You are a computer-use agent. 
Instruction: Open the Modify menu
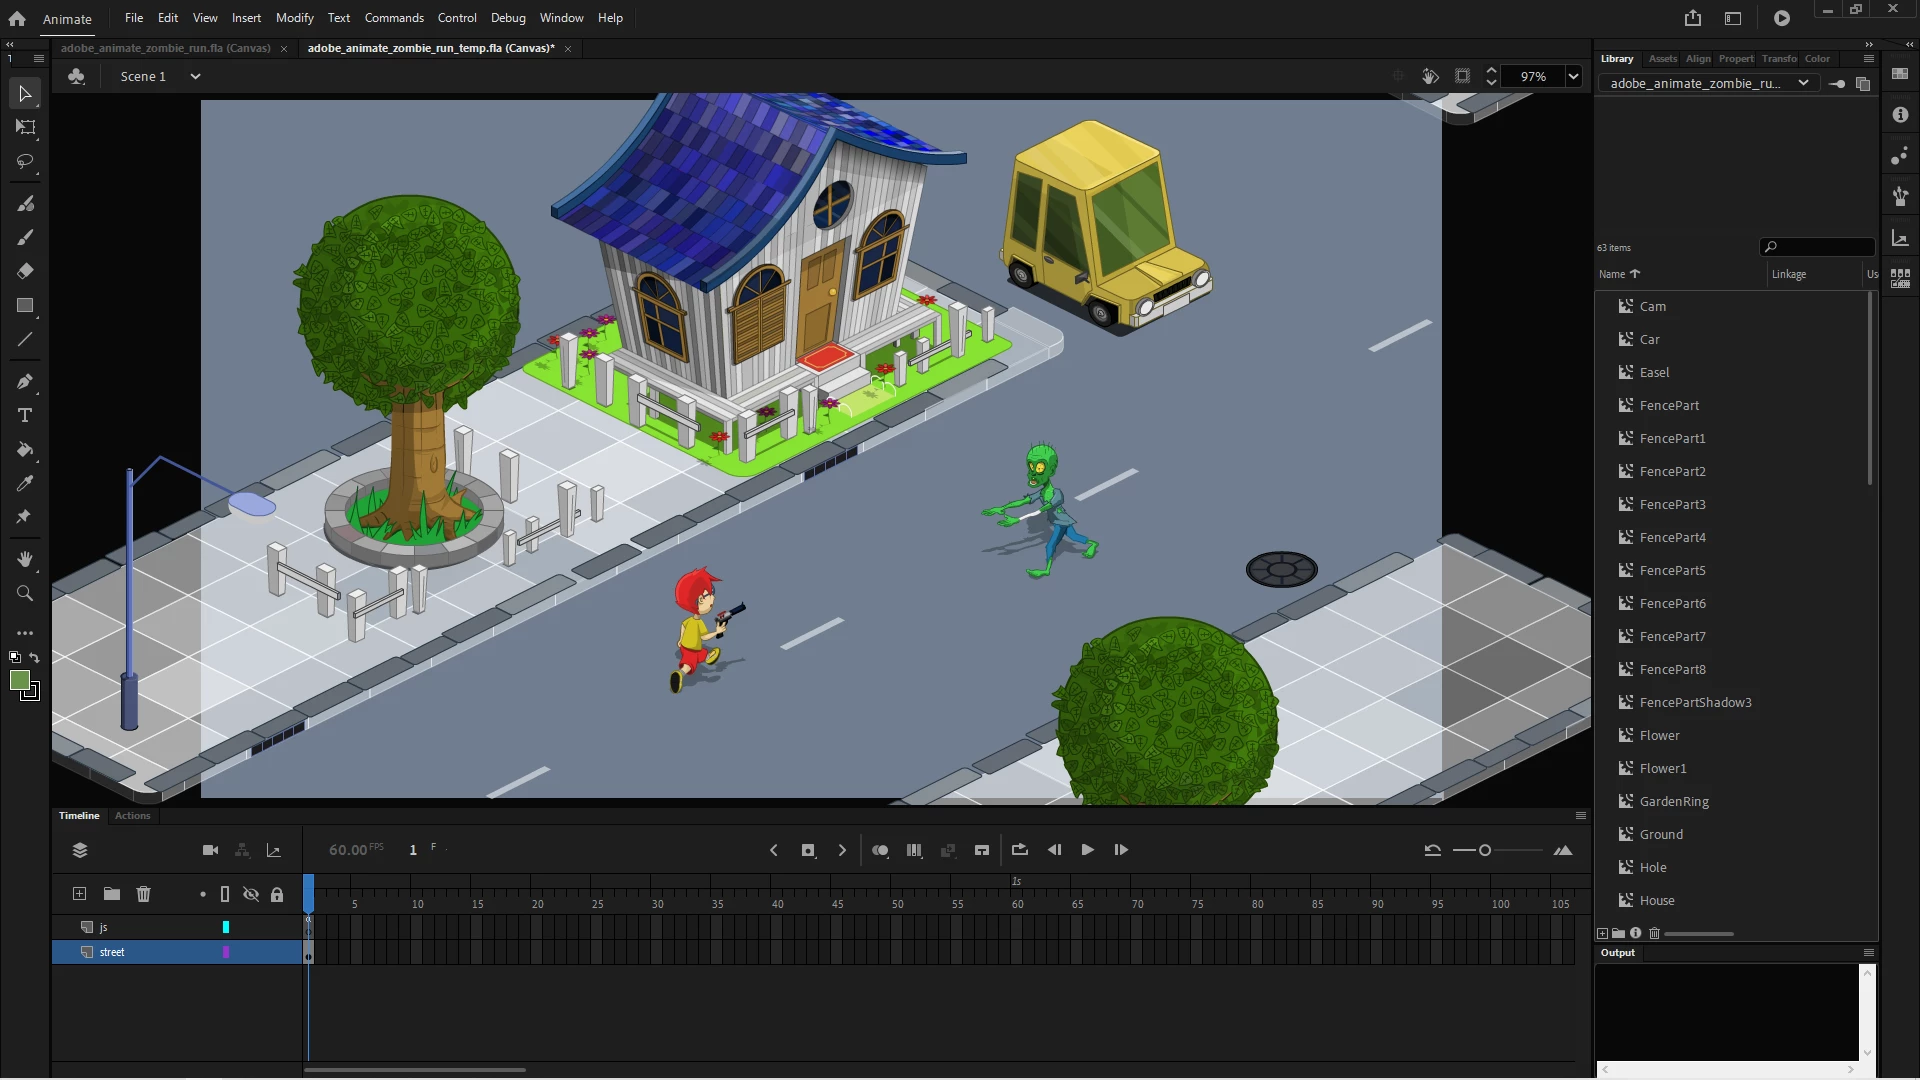(x=294, y=18)
